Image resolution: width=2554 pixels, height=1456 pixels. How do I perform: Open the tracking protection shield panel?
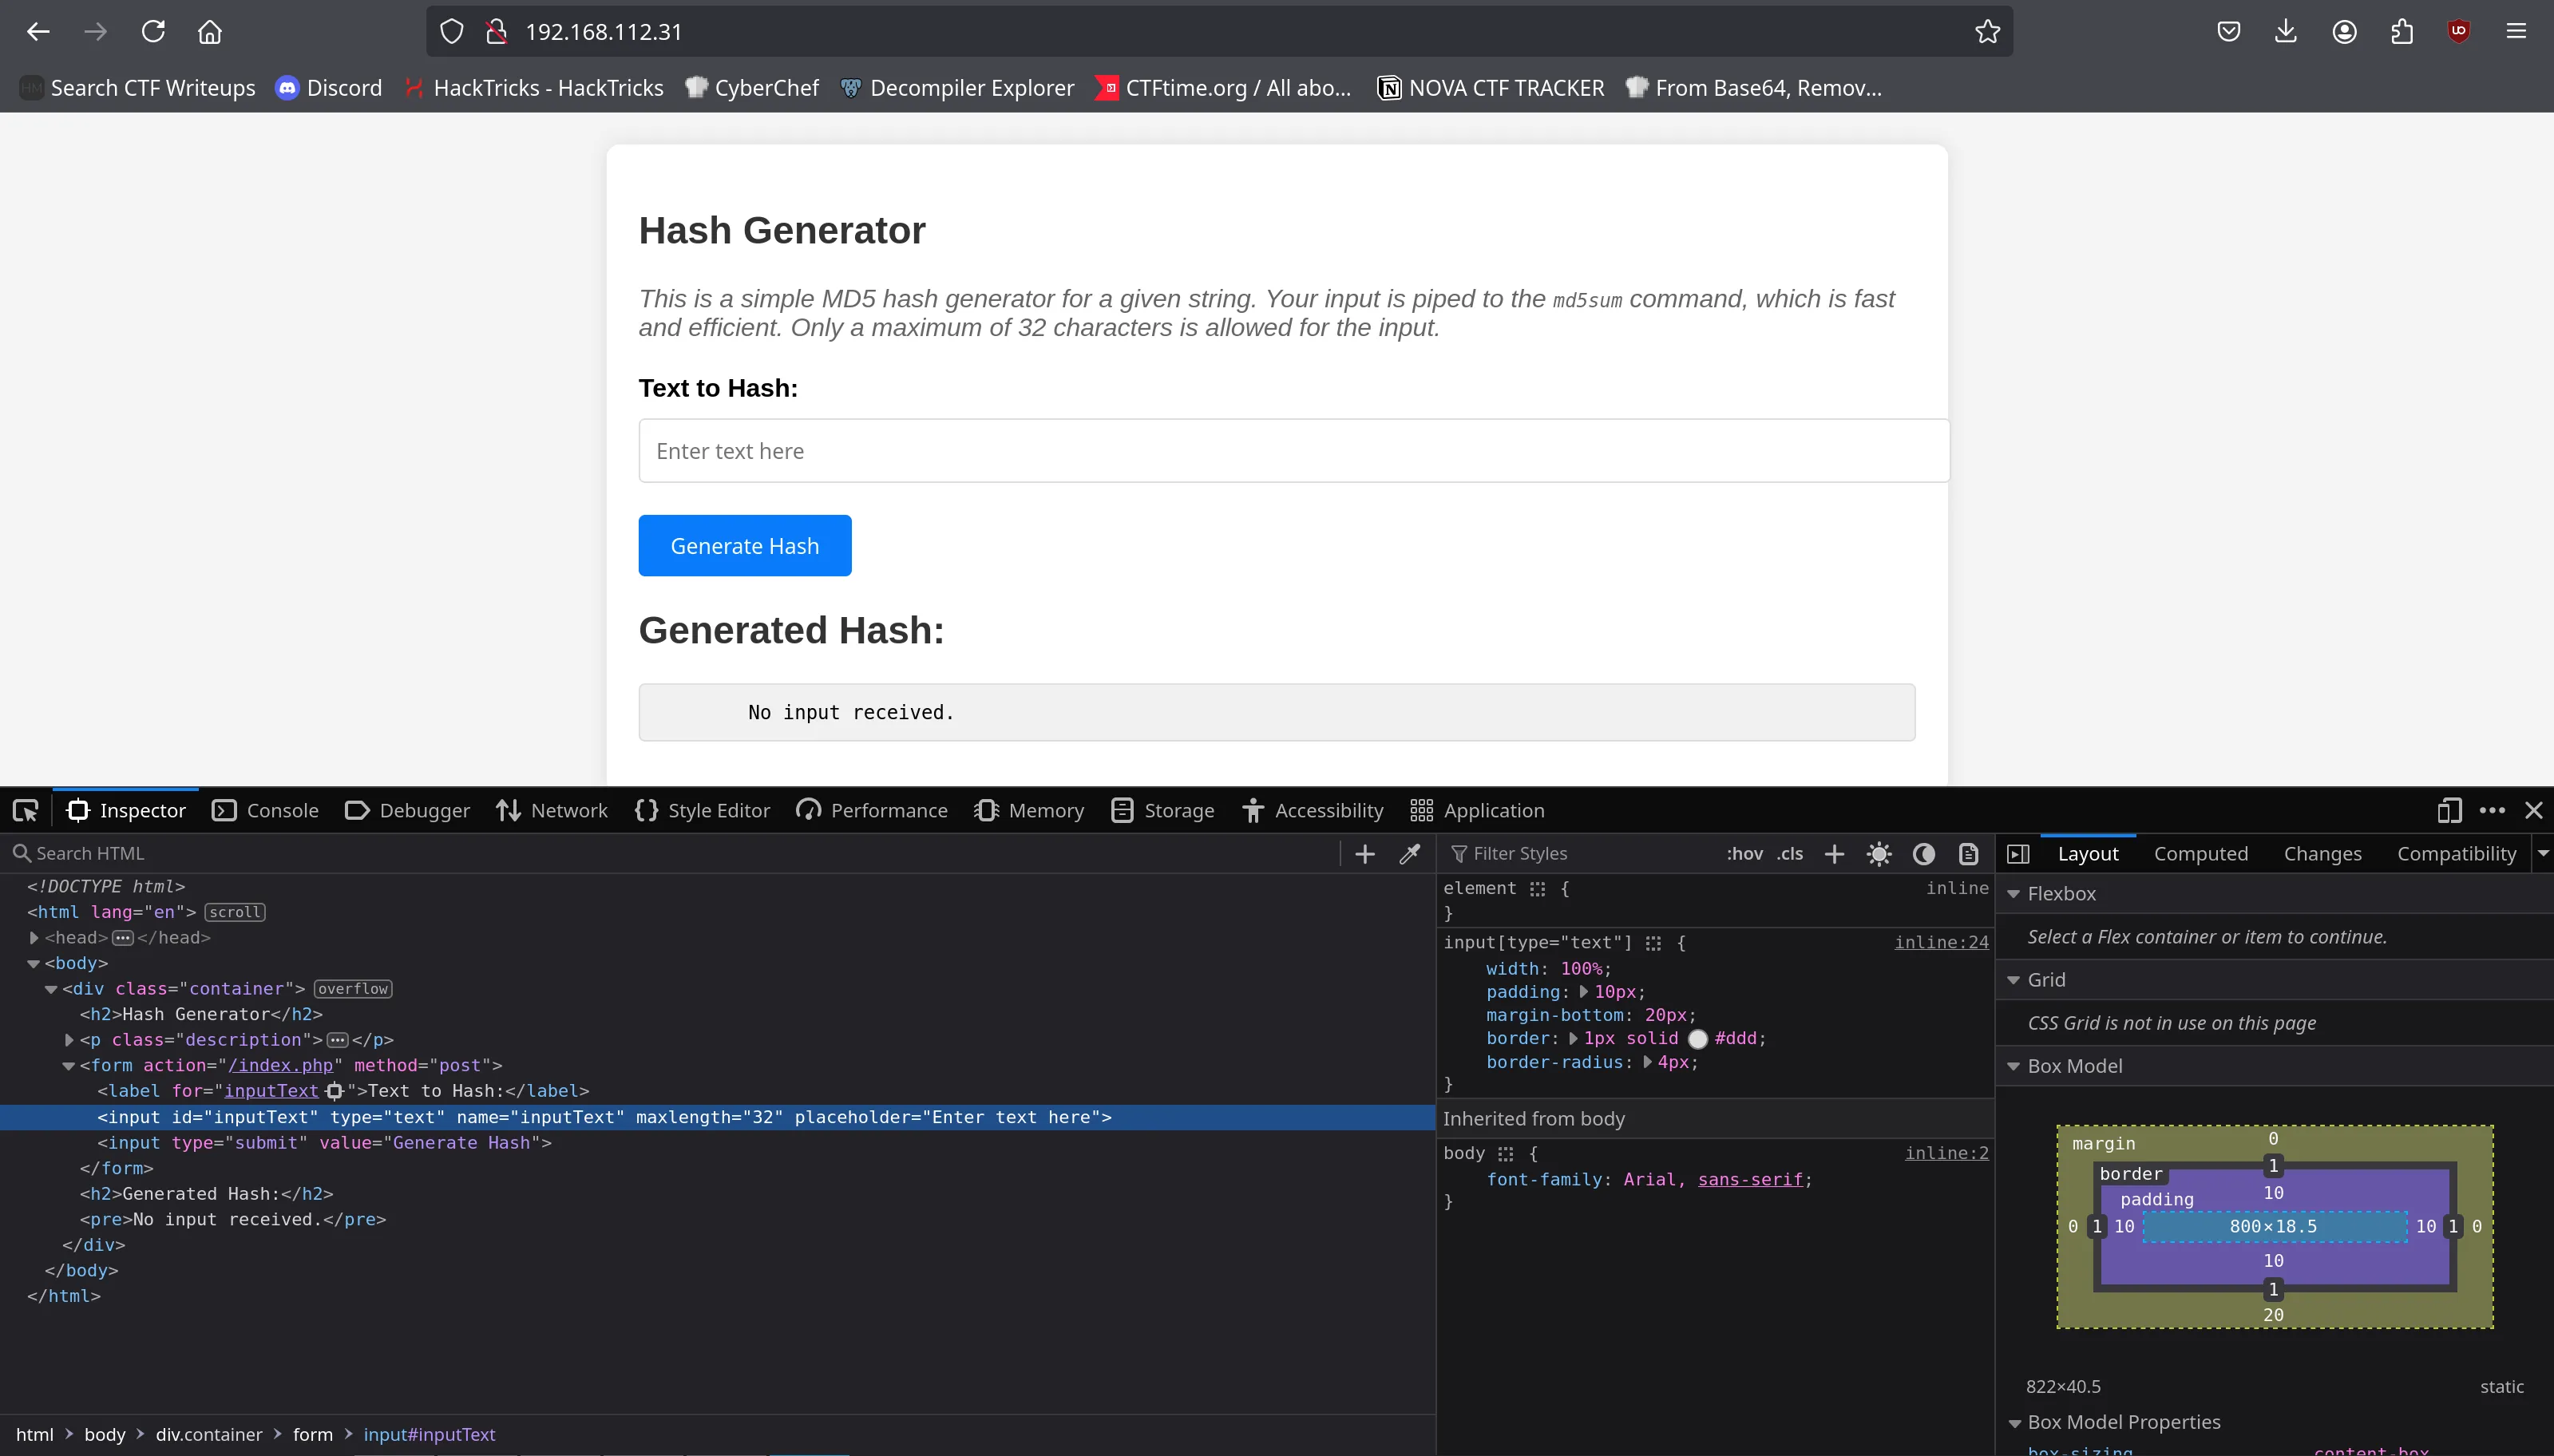tap(452, 32)
